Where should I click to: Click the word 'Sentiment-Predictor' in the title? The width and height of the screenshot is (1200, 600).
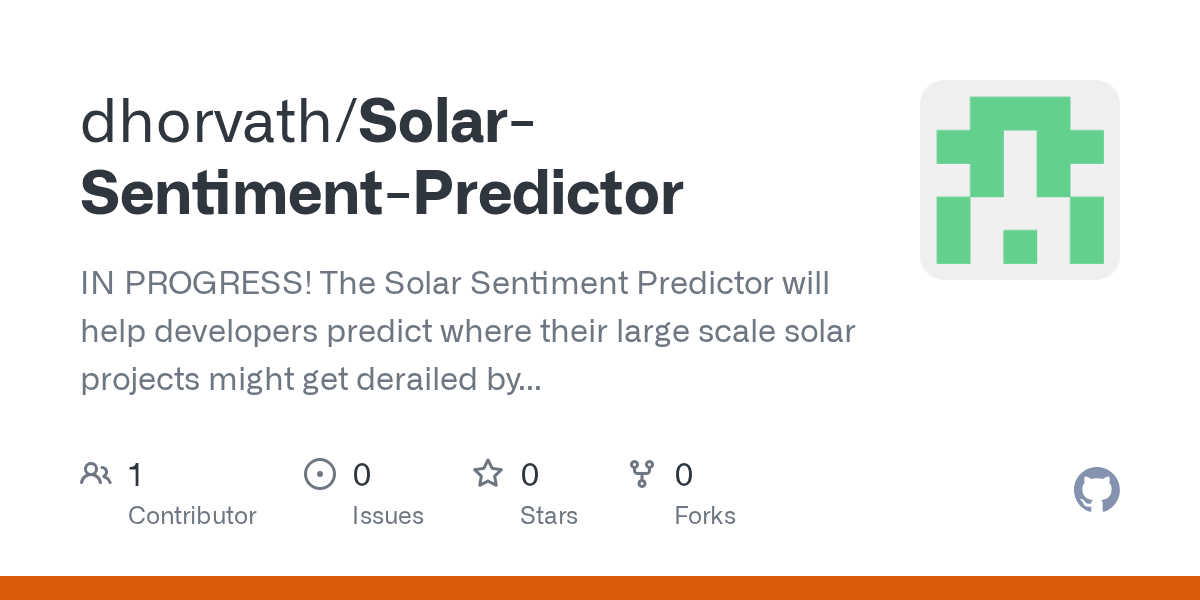[382, 194]
